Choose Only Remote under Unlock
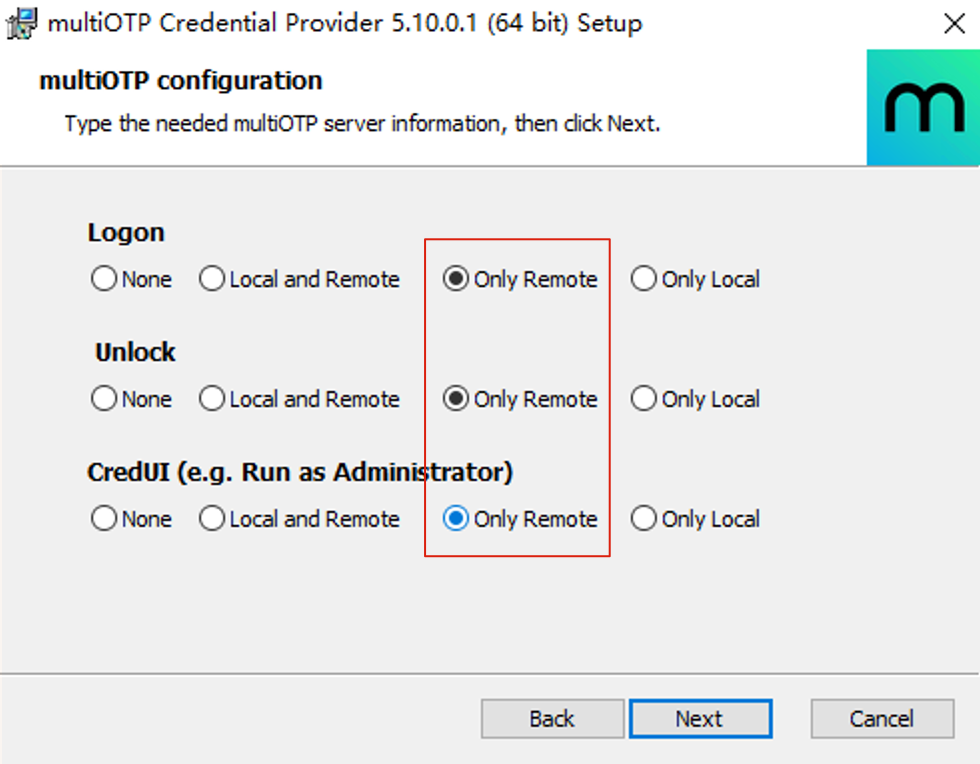Image resolution: width=980 pixels, height=764 pixels. click(x=456, y=399)
